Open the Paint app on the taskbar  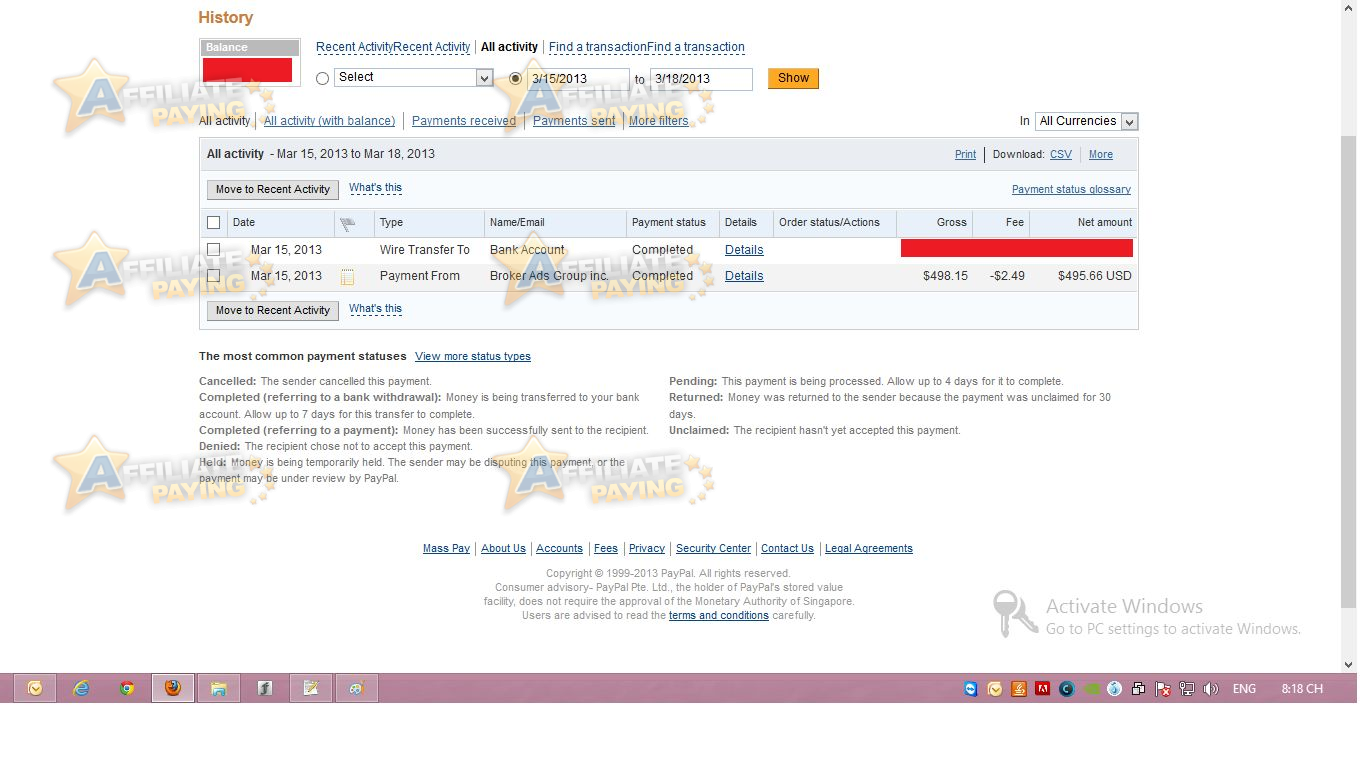click(357, 688)
